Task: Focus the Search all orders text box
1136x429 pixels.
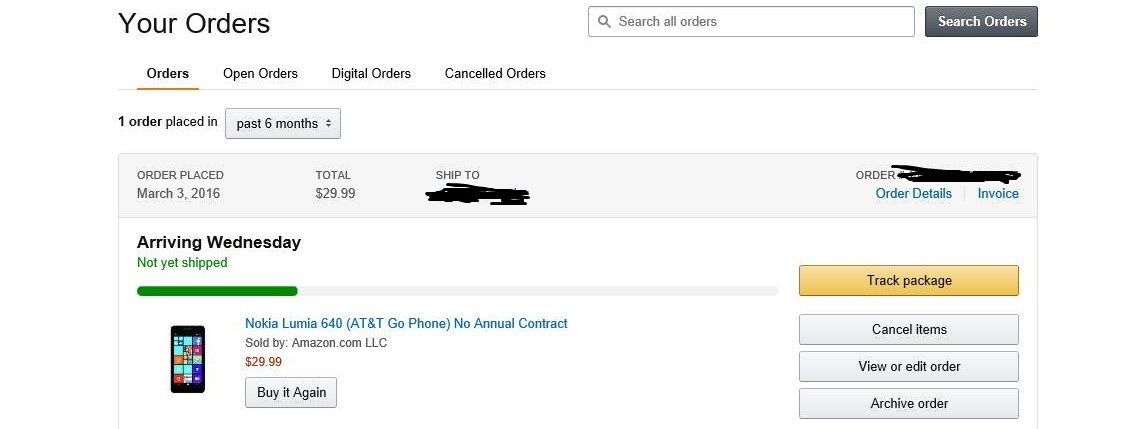Action: pos(760,21)
